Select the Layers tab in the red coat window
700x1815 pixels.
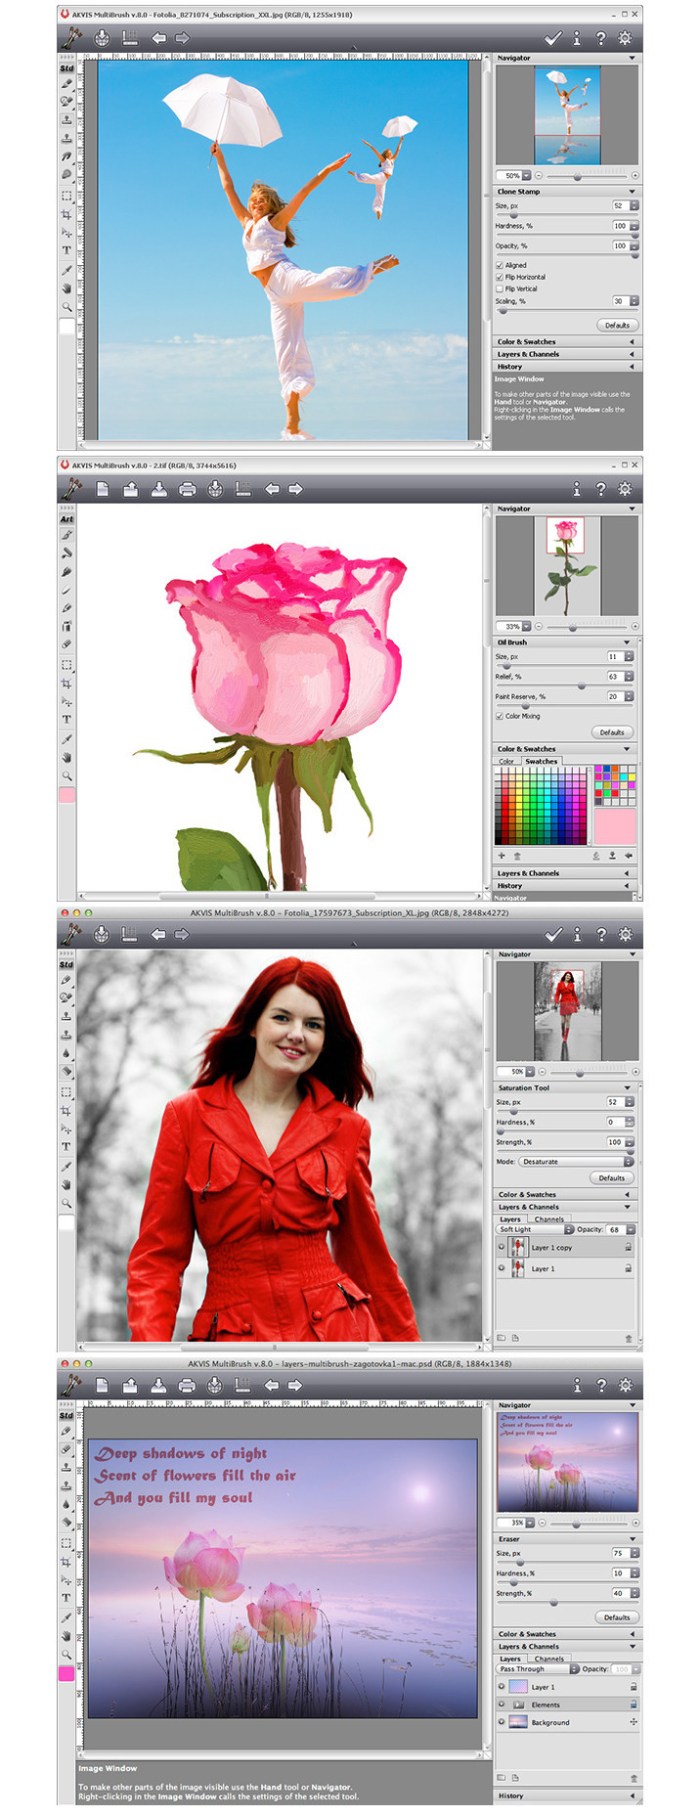coord(510,1219)
